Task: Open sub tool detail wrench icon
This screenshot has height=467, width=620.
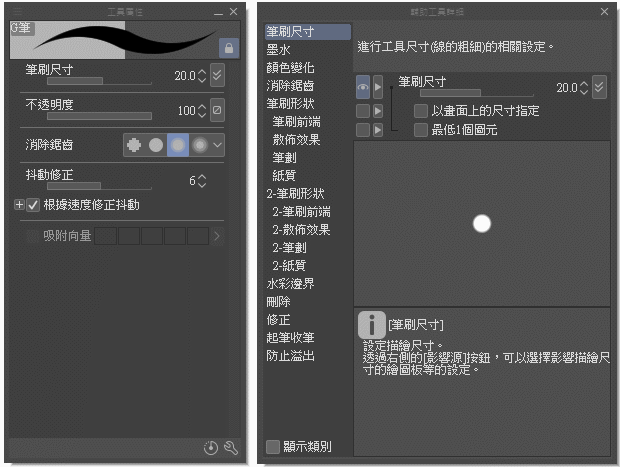Action: coord(231,448)
